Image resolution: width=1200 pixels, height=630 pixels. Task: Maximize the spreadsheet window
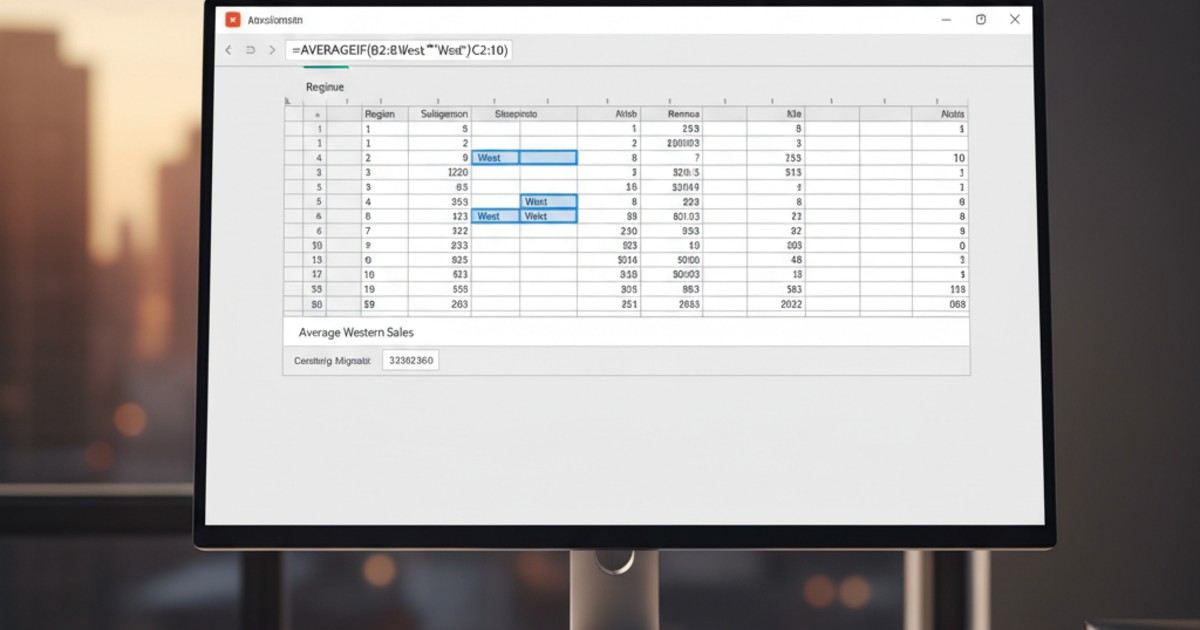pyautogui.click(x=981, y=19)
